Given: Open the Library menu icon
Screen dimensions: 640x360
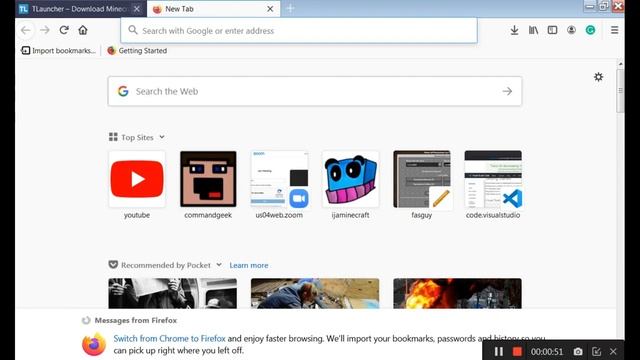Looking at the screenshot, I should click(533, 30).
